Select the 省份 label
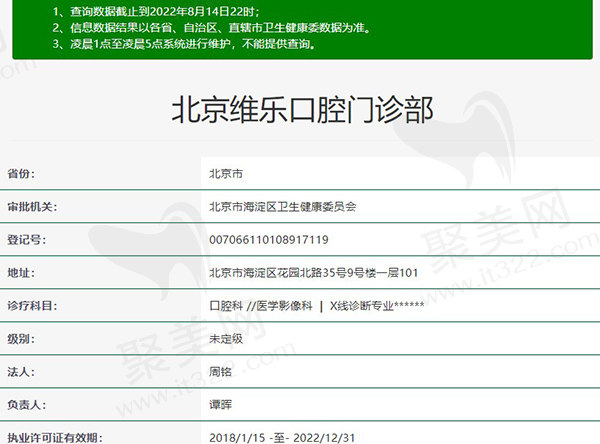Screen dimensions: 600x444 [x=21, y=174]
